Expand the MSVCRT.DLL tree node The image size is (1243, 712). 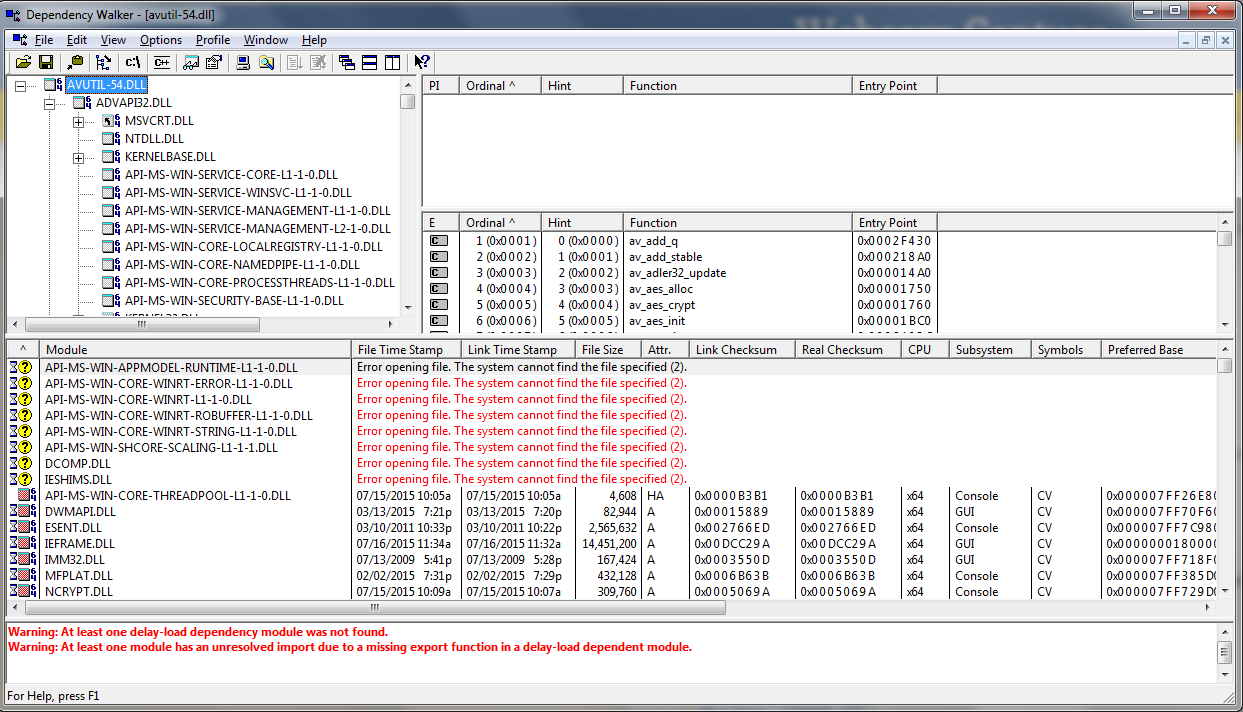78,122
